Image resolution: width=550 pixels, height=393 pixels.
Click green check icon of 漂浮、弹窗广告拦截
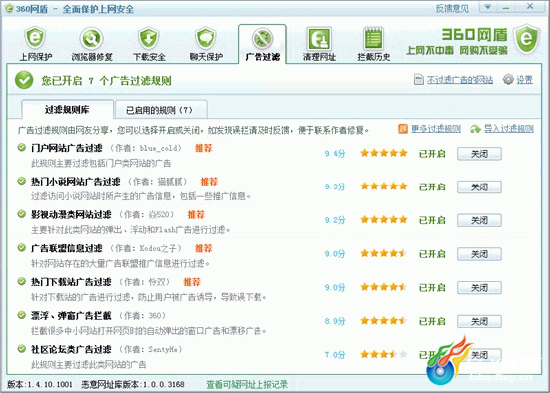tap(22, 315)
